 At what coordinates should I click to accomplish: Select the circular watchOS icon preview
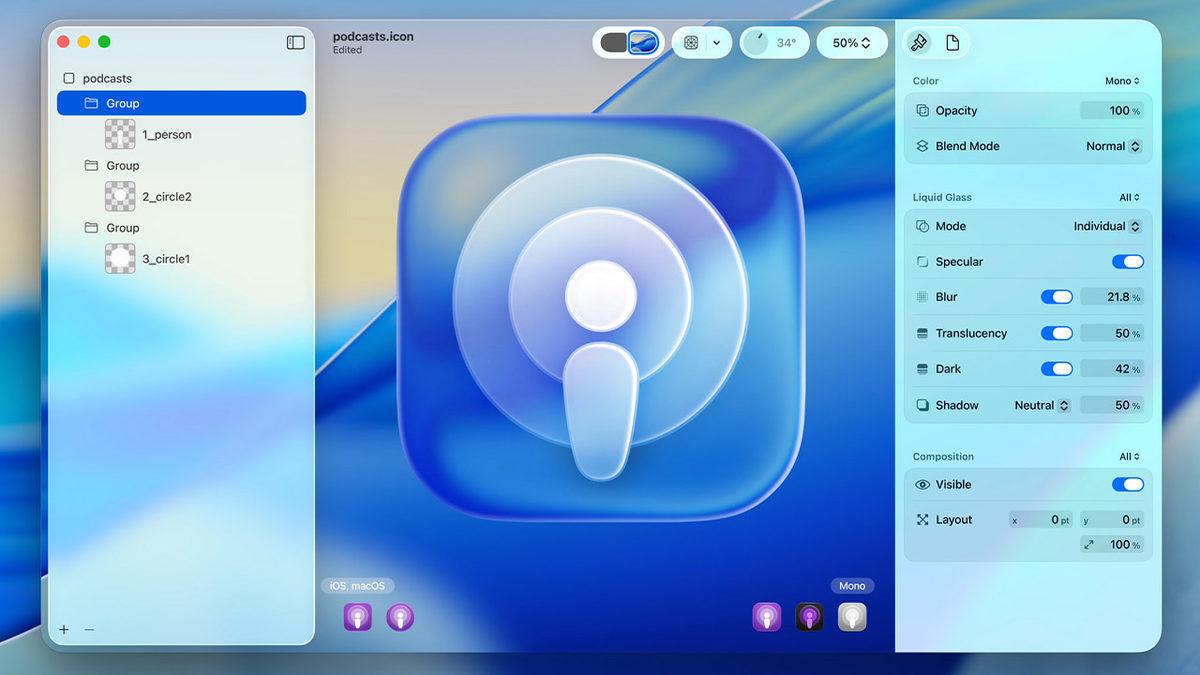(400, 617)
